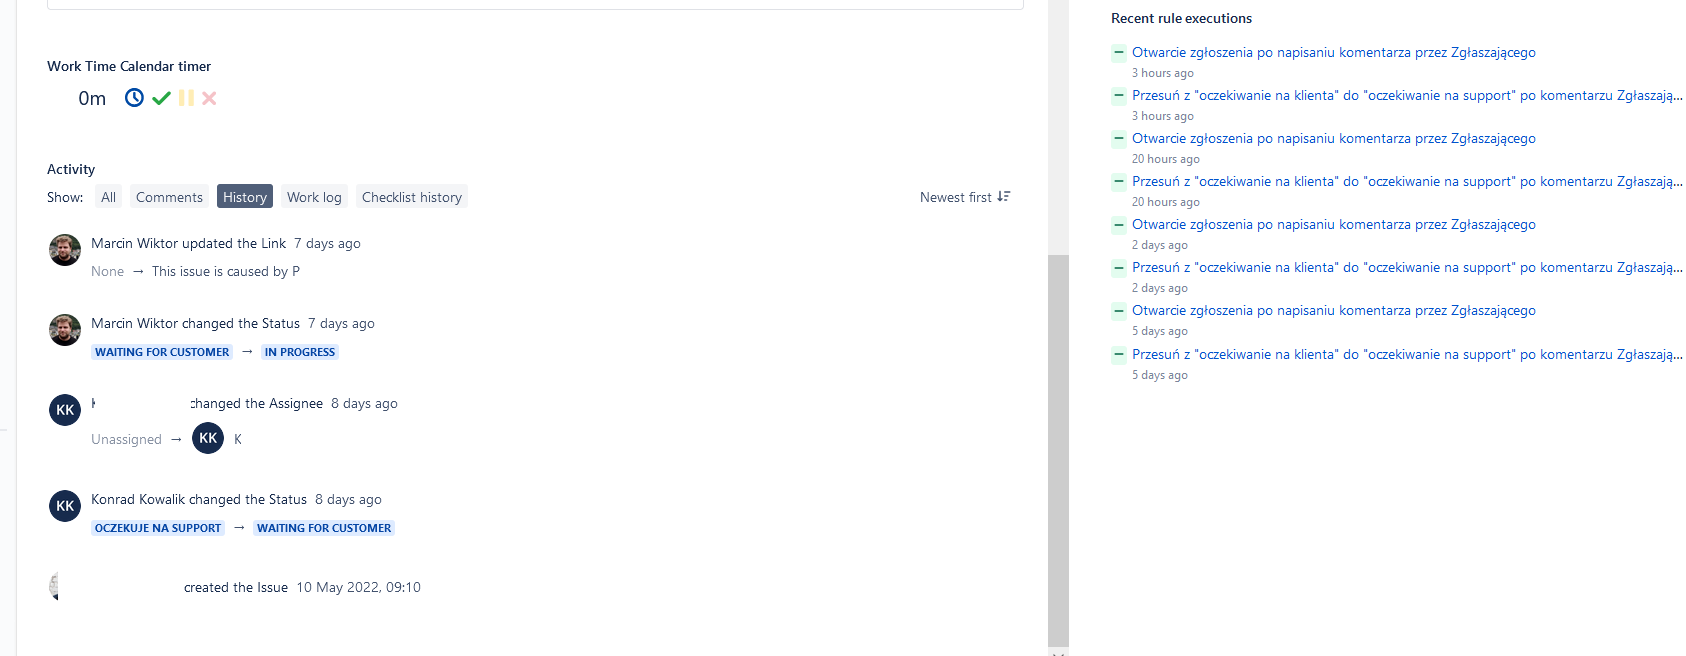Click Konrad Kowalik KK avatar on Status change
The width and height of the screenshot is (1686, 656).
[65, 506]
